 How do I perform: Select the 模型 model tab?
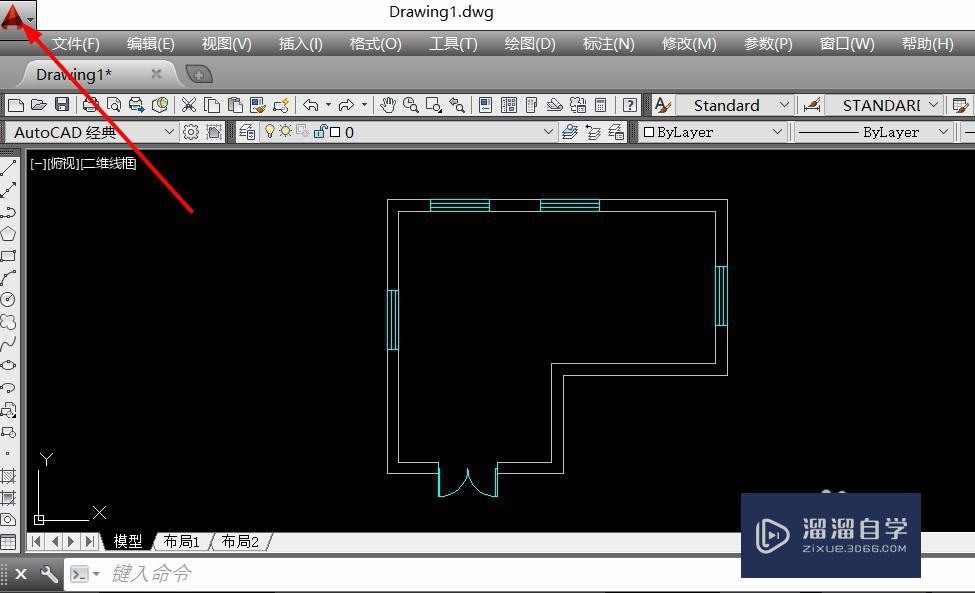point(127,541)
